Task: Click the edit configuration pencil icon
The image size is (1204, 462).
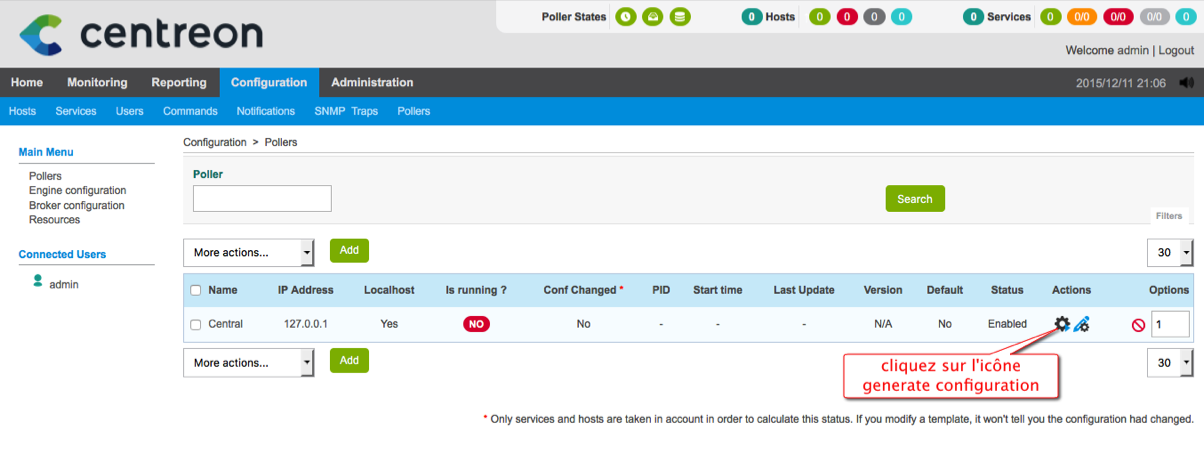Action: [1081, 324]
